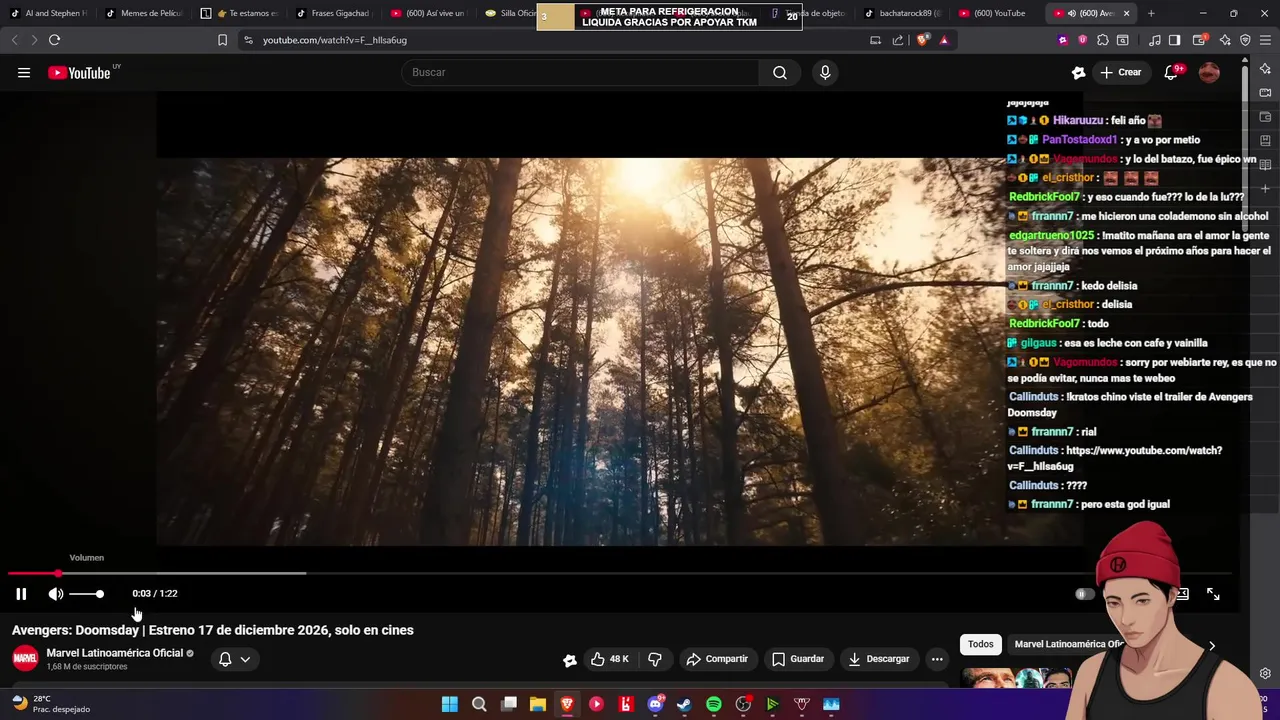
Task: Go to the YouTube home logo
Action: click(x=79, y=72)
